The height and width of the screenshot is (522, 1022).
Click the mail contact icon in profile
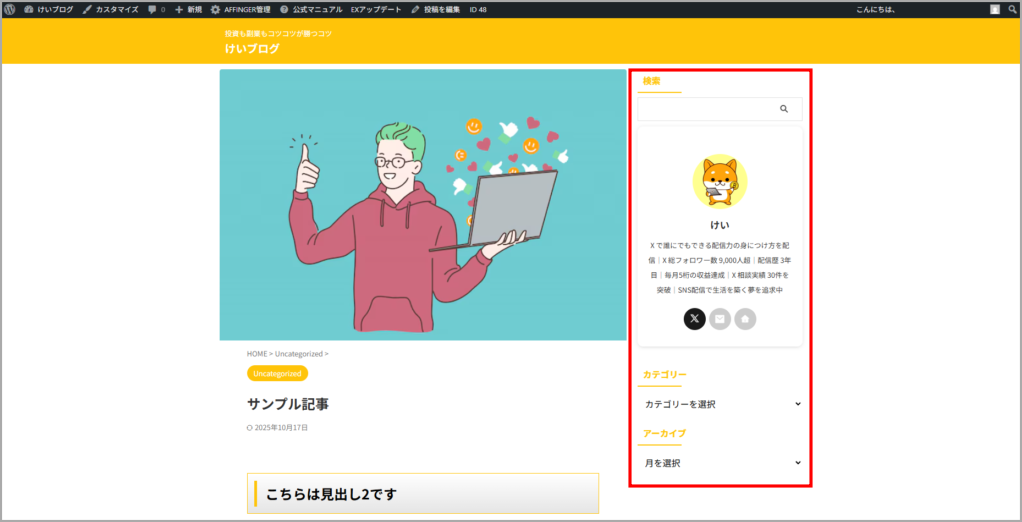click(720, 319)
